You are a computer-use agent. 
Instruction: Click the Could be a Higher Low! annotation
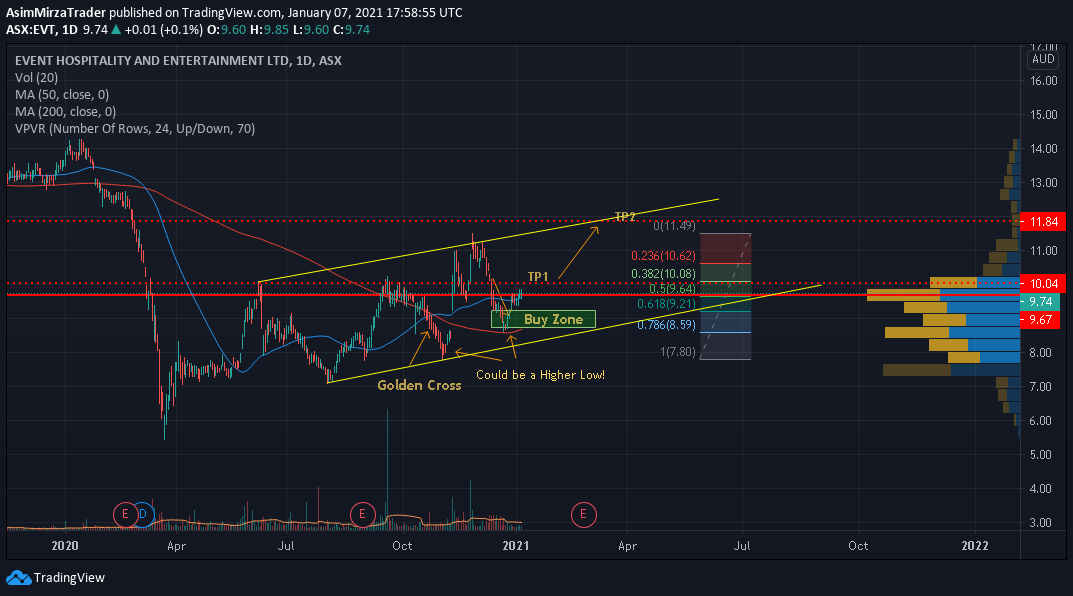(540, 374)
